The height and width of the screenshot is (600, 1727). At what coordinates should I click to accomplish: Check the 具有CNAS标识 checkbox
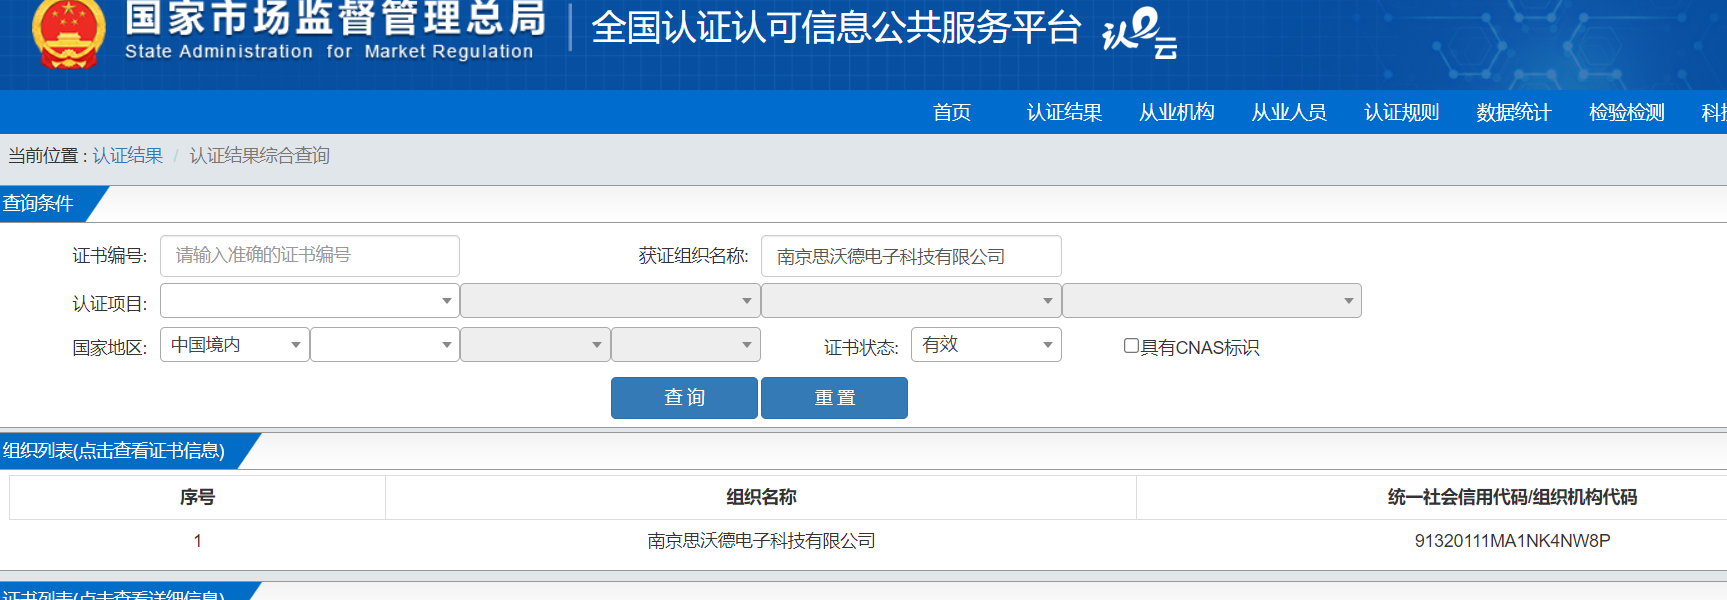coord(1131,346)
